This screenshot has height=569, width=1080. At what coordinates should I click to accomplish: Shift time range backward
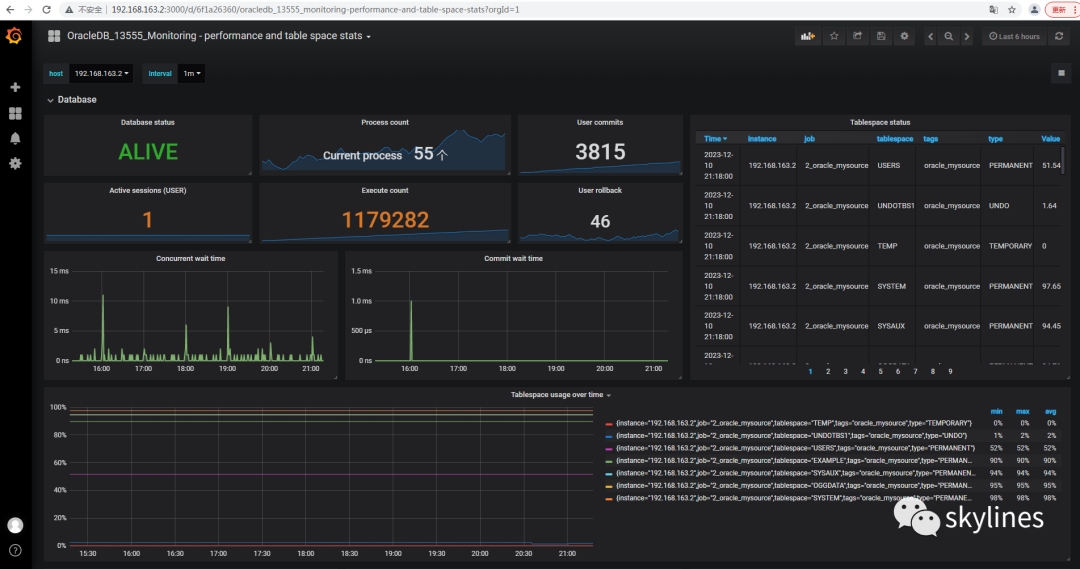pyautogui.click(x=931, y=37)
